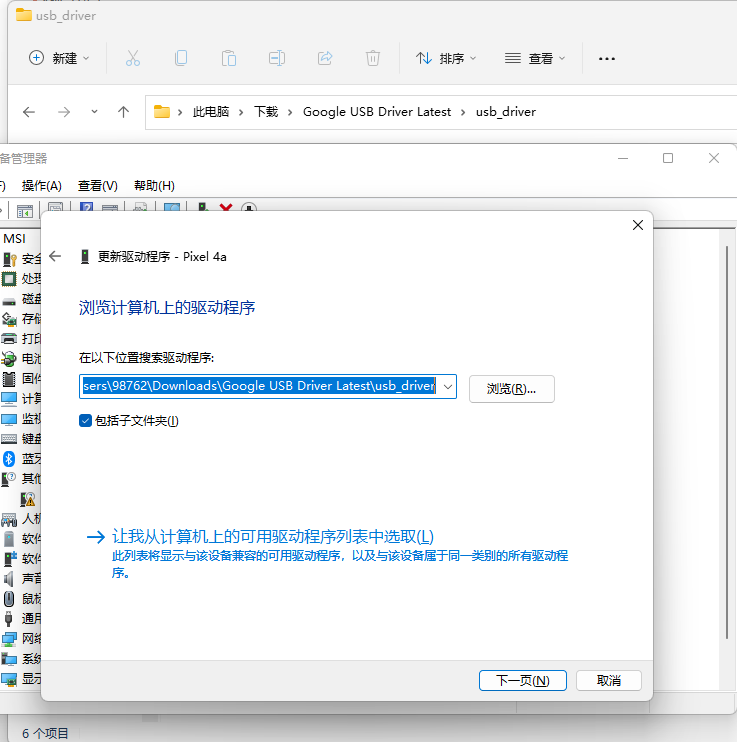Click the USB connector icon in device tree
Image resolution: width=737 pixels, height=742 pixels.
pyautogui.click(x=9, y=618)
